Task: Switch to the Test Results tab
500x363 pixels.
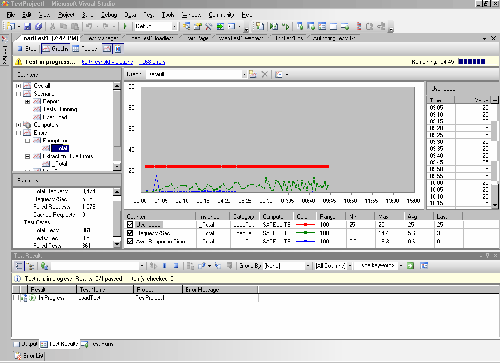Action: (60, 344)
